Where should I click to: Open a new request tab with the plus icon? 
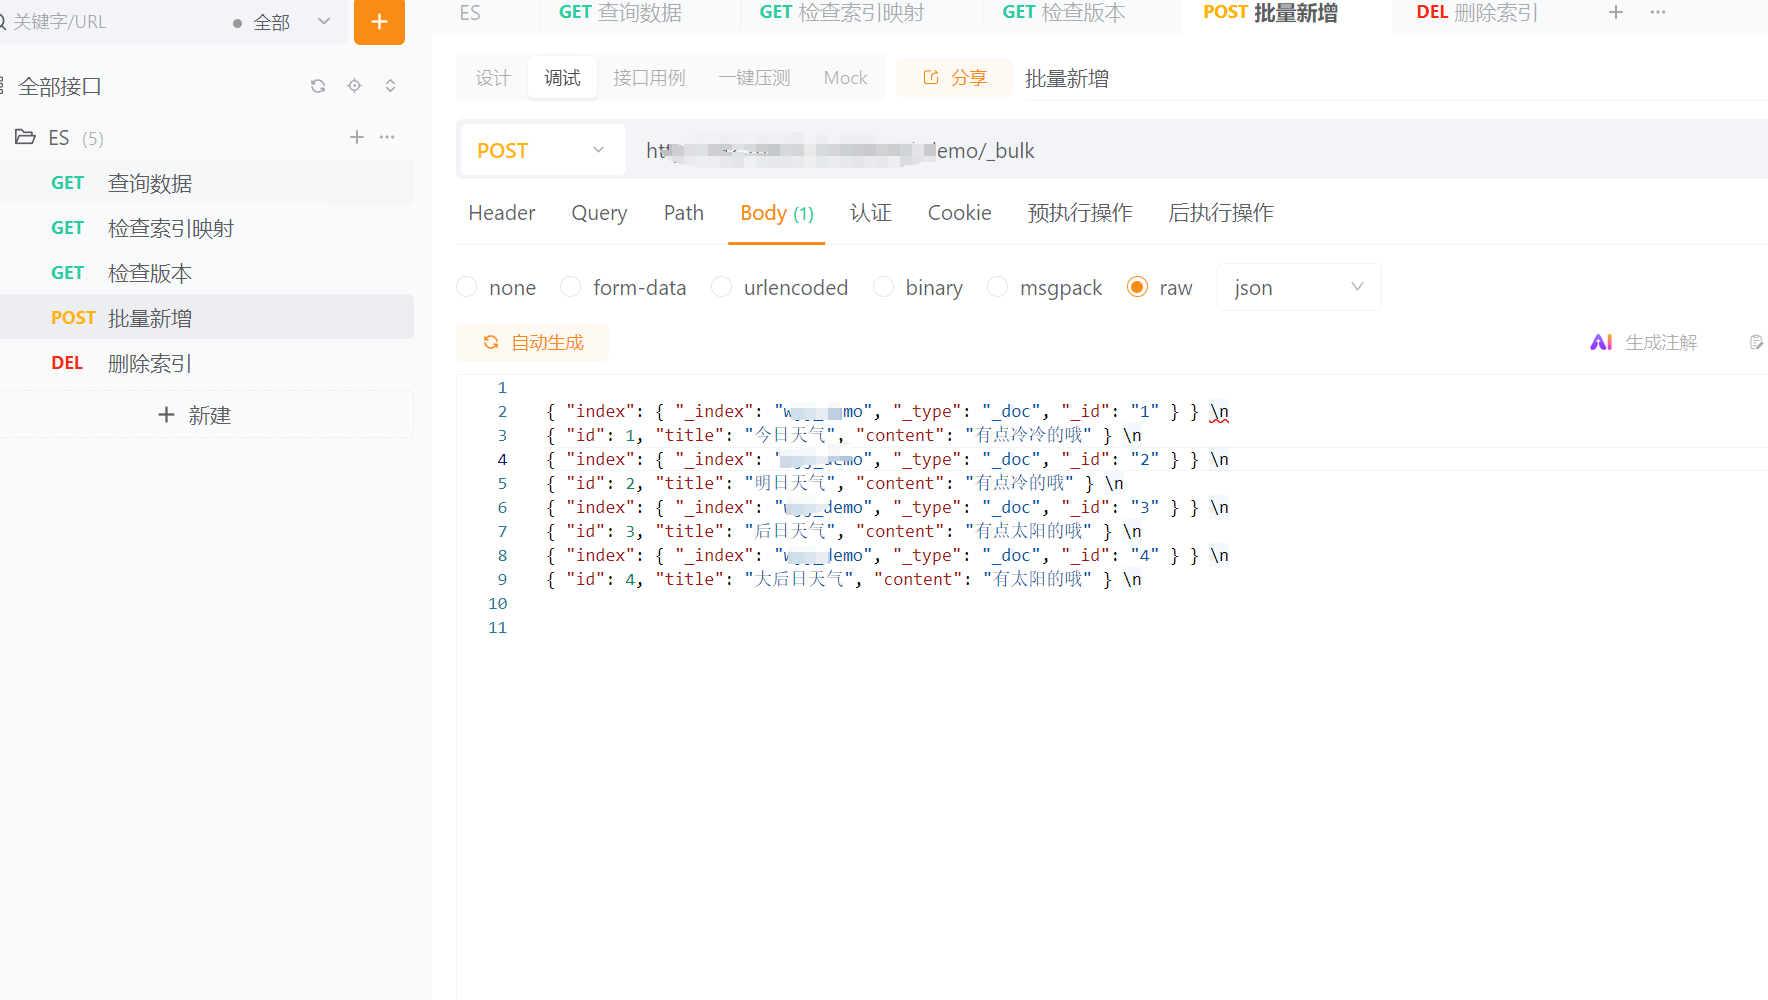(1616, 13)
